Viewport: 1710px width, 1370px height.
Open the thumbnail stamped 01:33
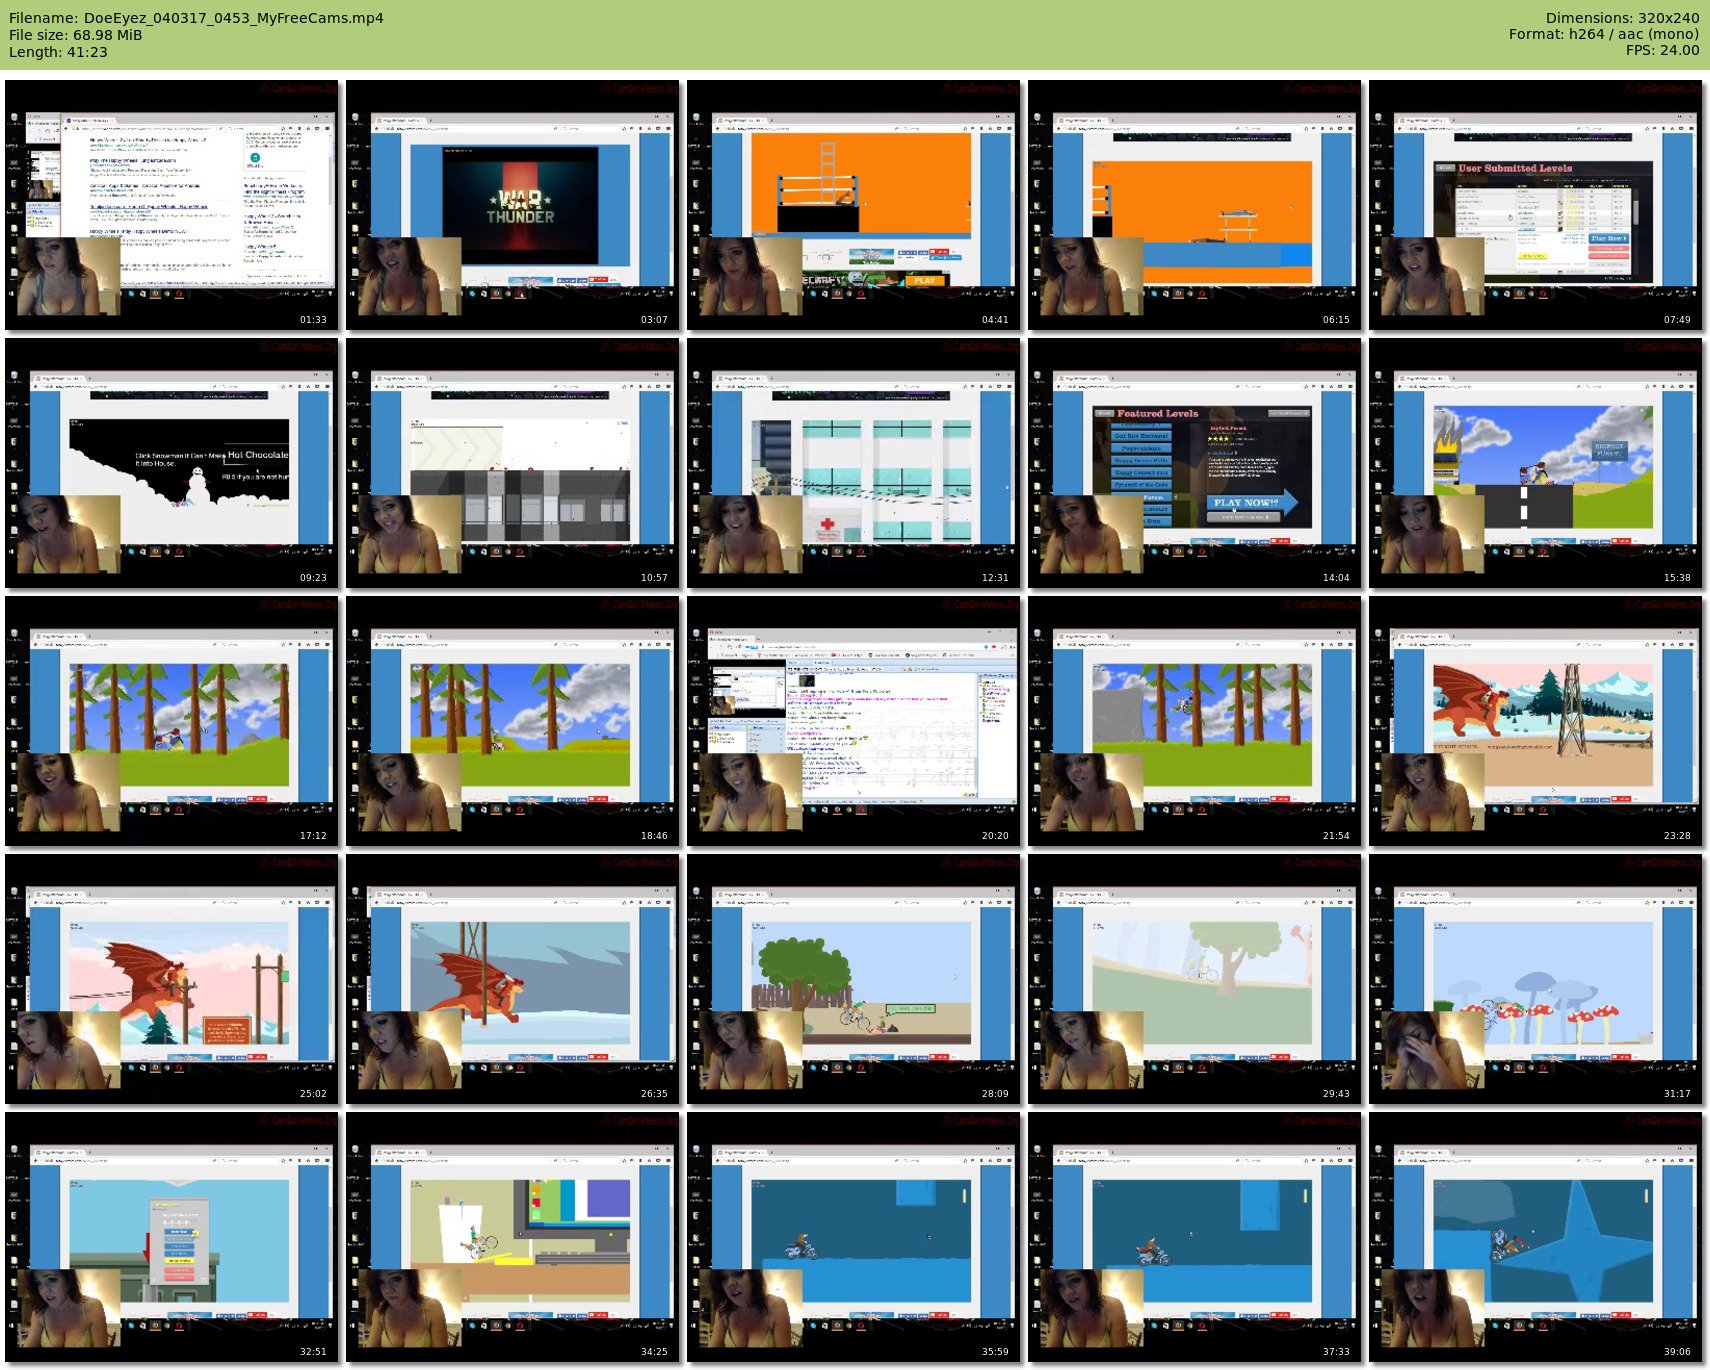[172, 205]
